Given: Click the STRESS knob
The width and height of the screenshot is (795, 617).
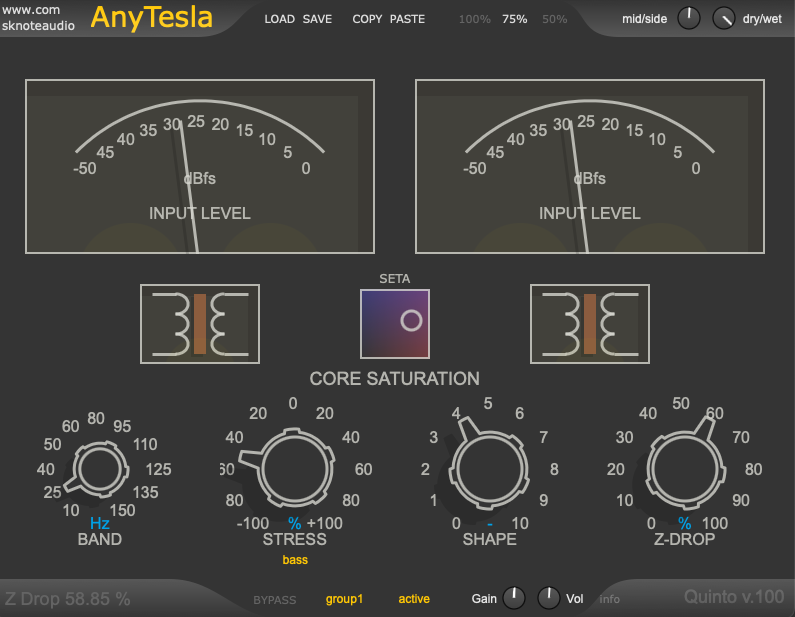Looking at the screenshot, I should coord(296,468).
